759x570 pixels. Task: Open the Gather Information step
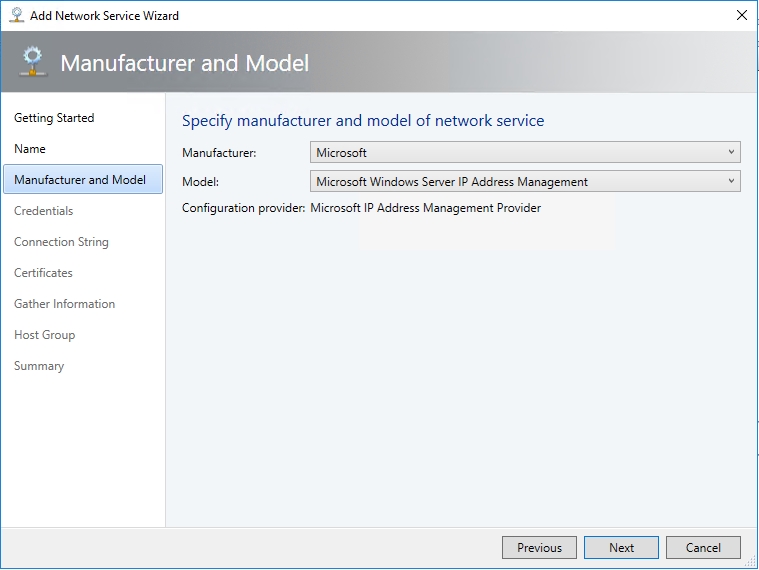pyautogui.click(x=64, y=303)
